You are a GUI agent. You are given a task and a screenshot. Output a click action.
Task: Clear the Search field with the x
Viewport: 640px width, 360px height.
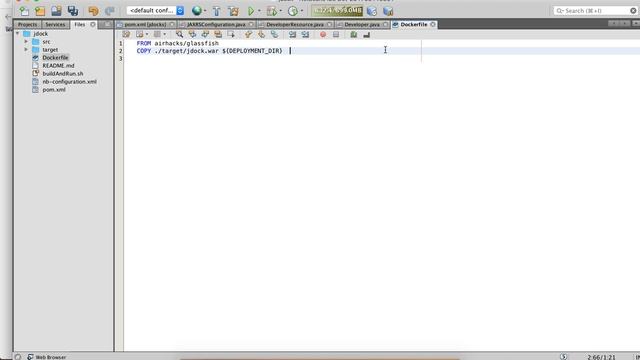[633, 11]
